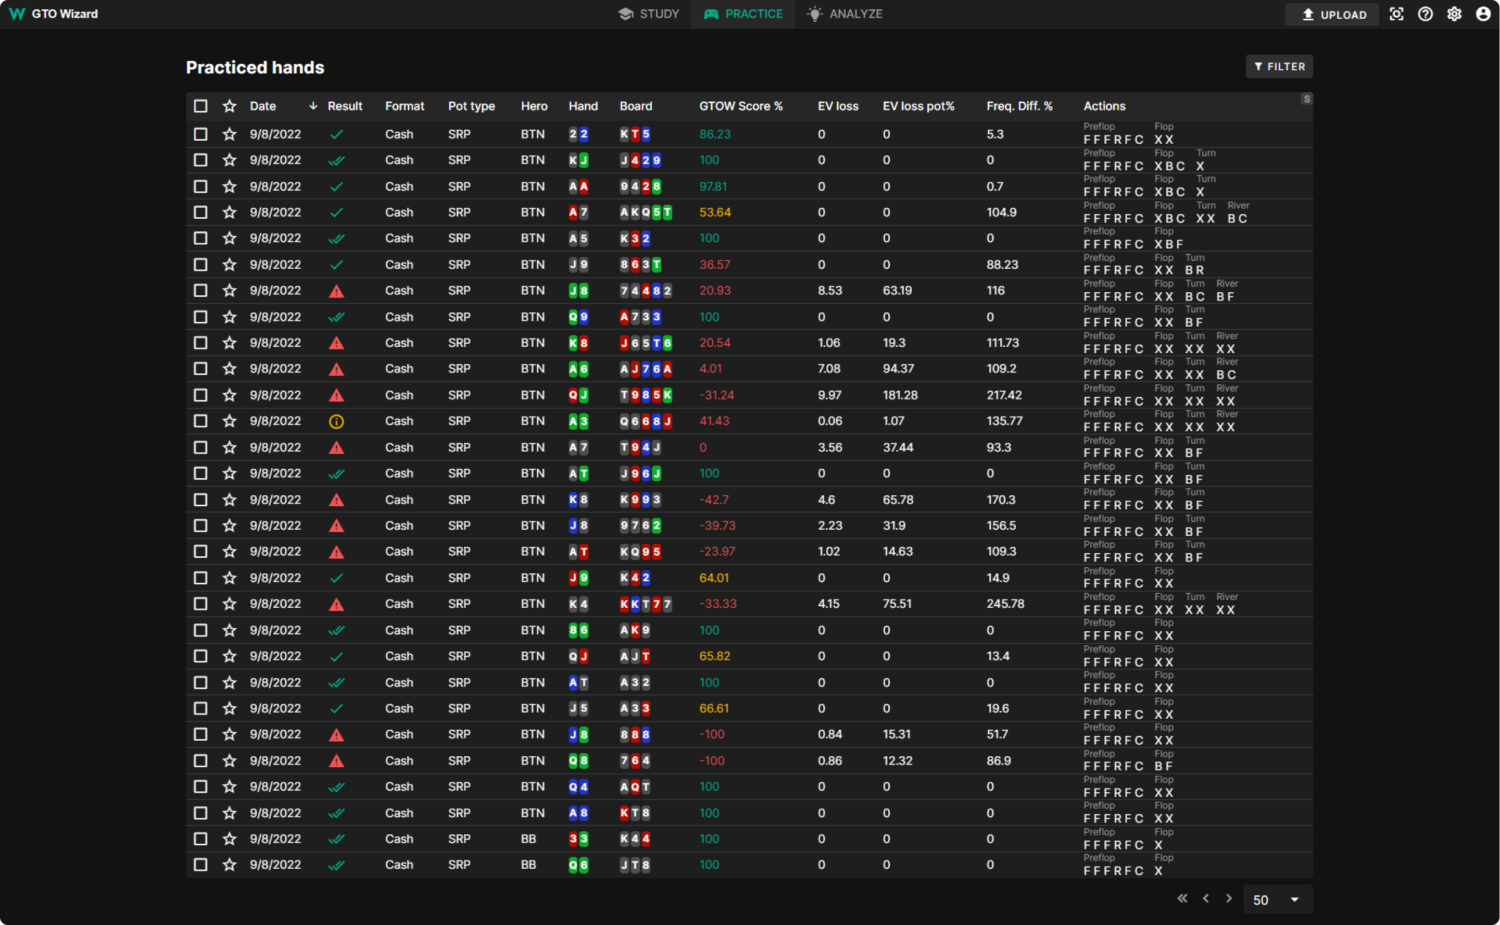1500x925 pixels.
Task: Star the hand 22 on KT5 row
Action: click(x=229, y=134)
